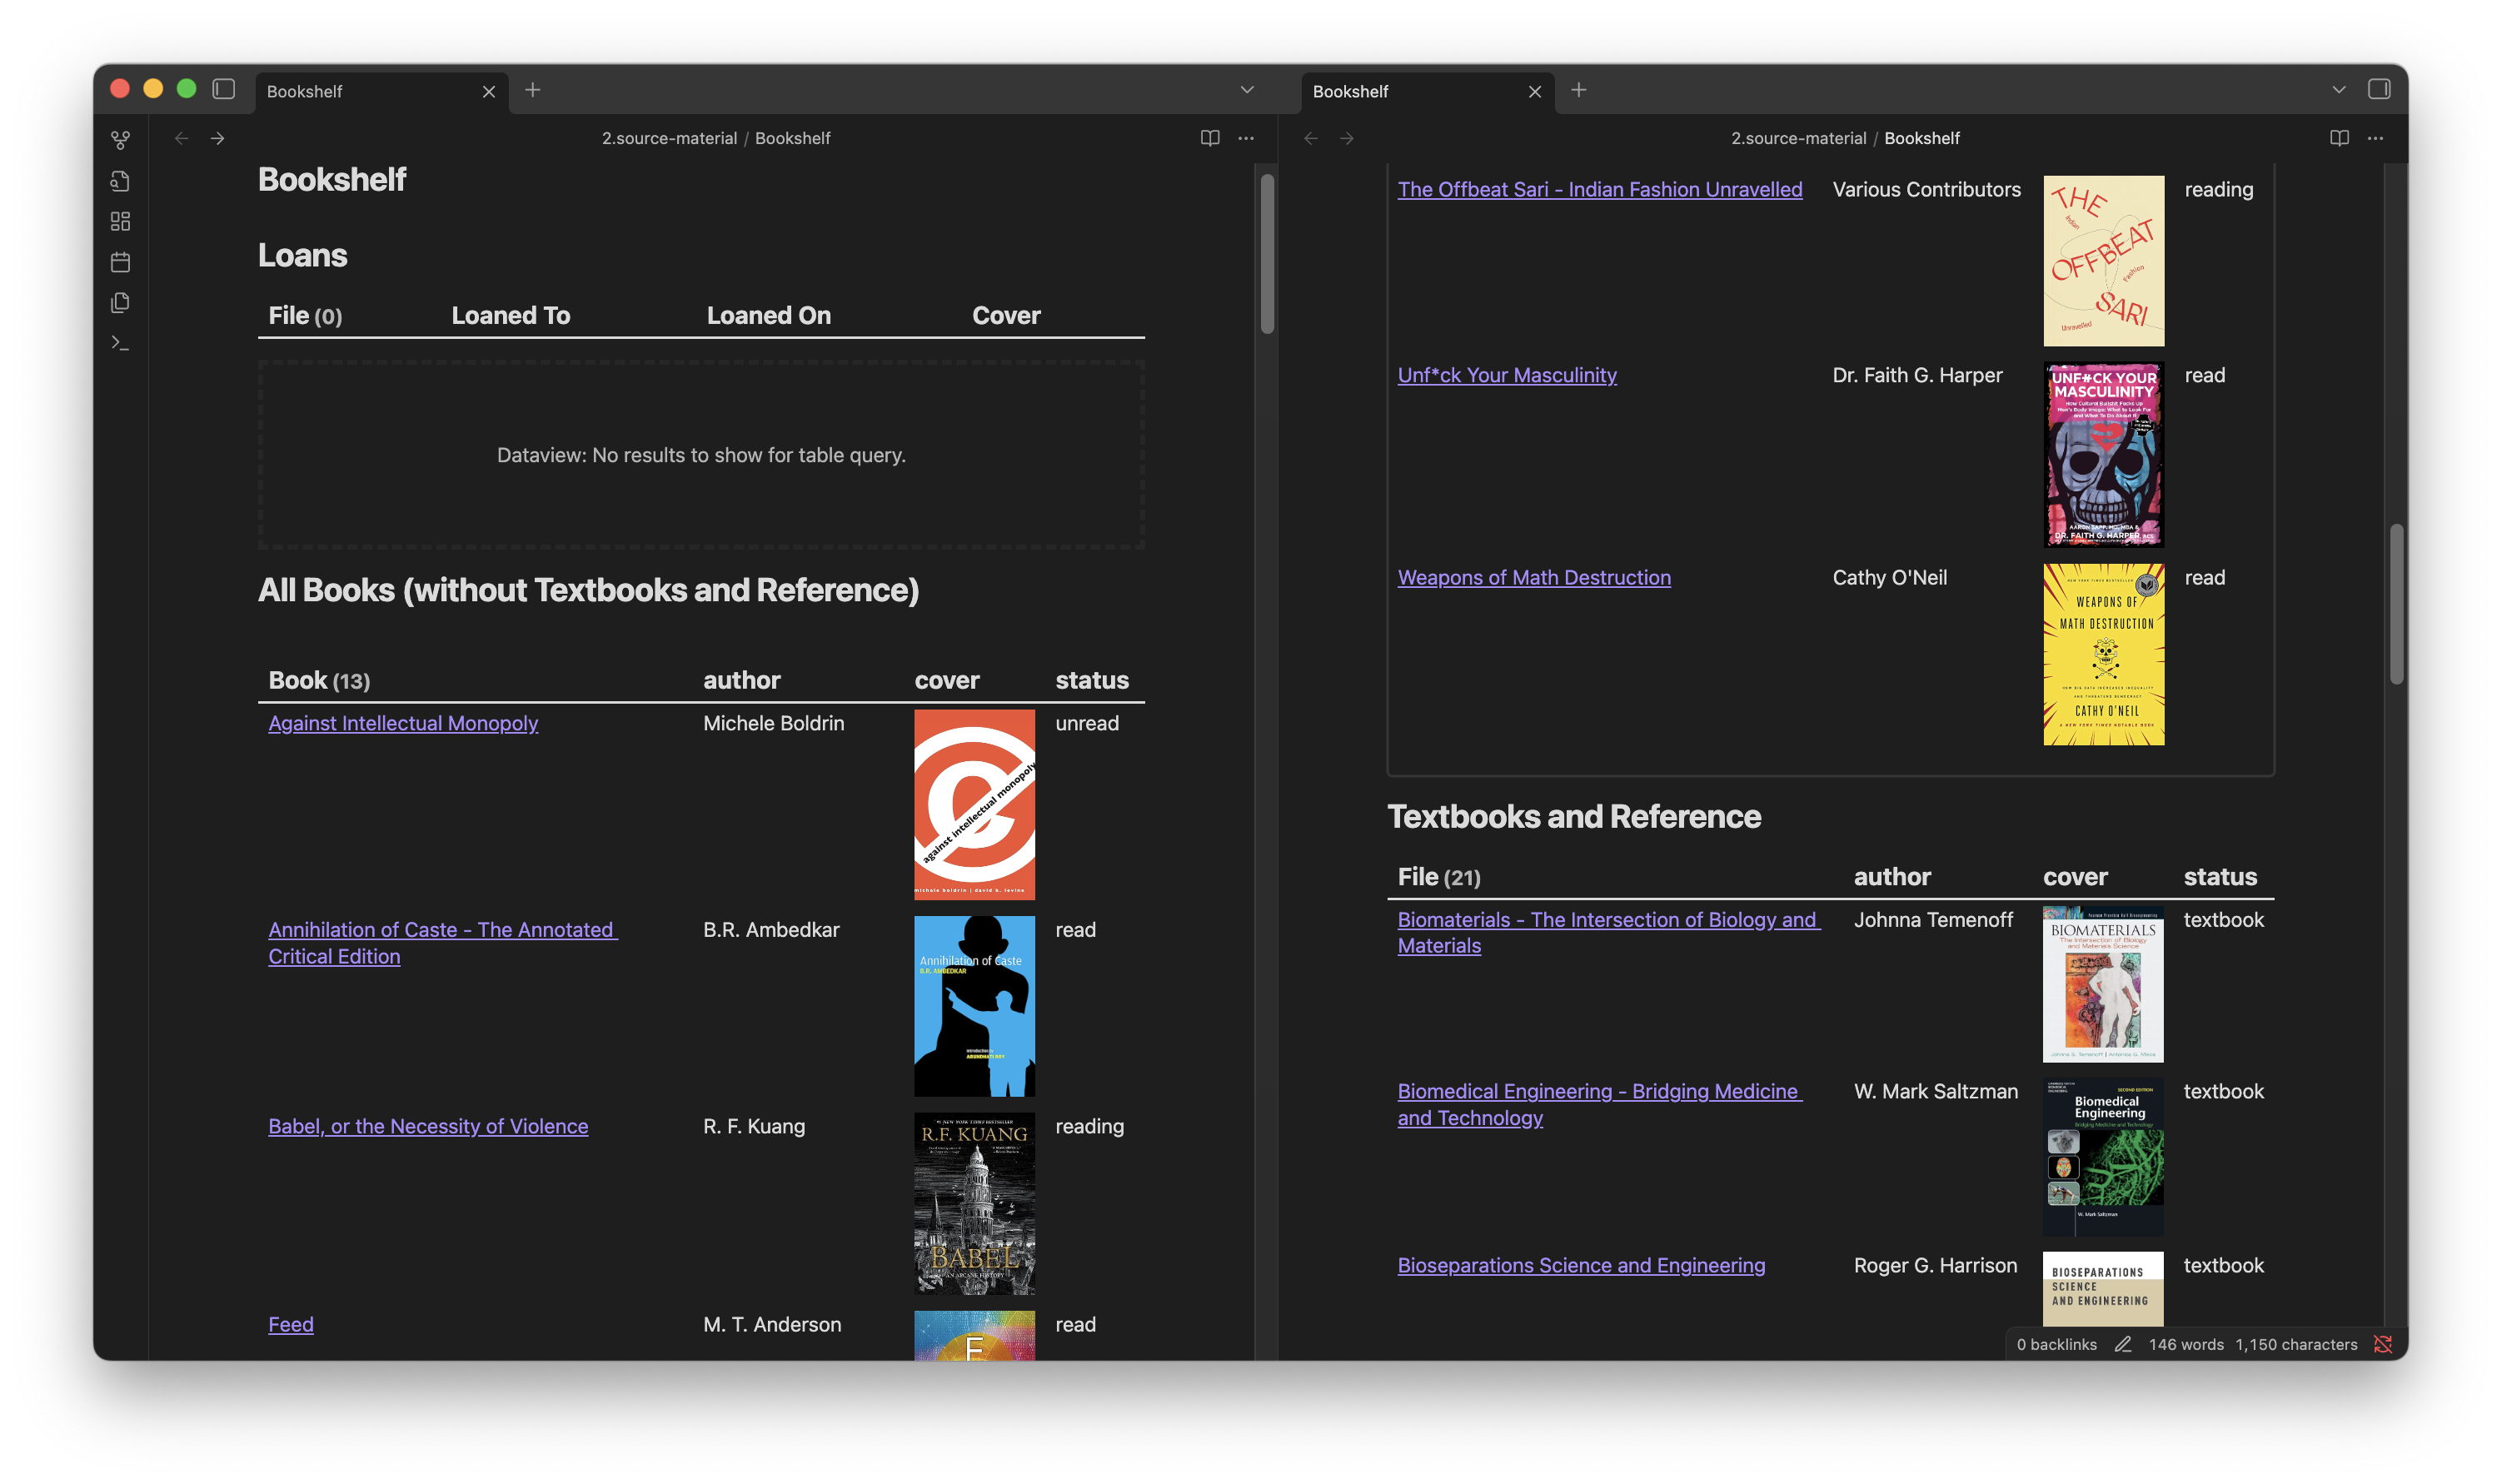
Task: Open the file search icon in the sidebar
Action: point(120,181)
